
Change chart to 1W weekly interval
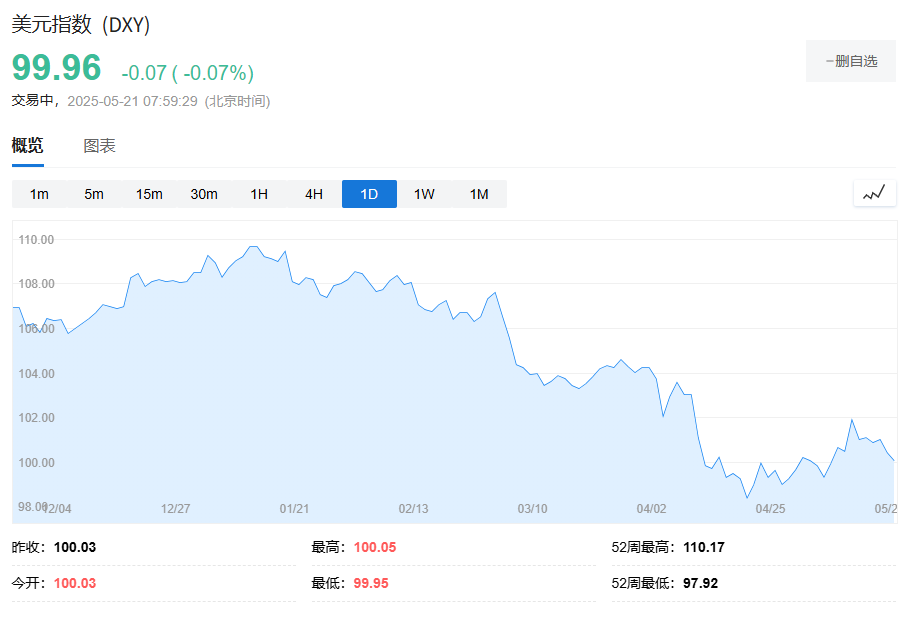[424, 194]
